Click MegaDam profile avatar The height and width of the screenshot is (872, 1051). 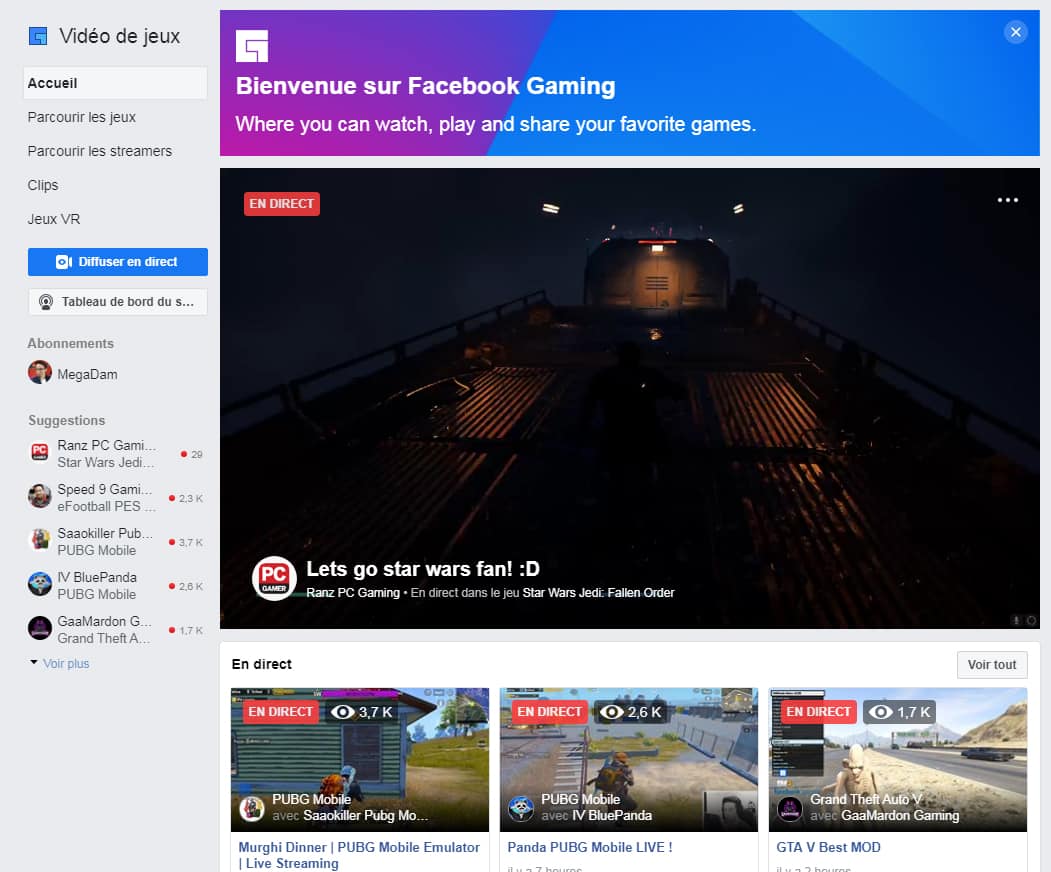(x=40, y=372)
